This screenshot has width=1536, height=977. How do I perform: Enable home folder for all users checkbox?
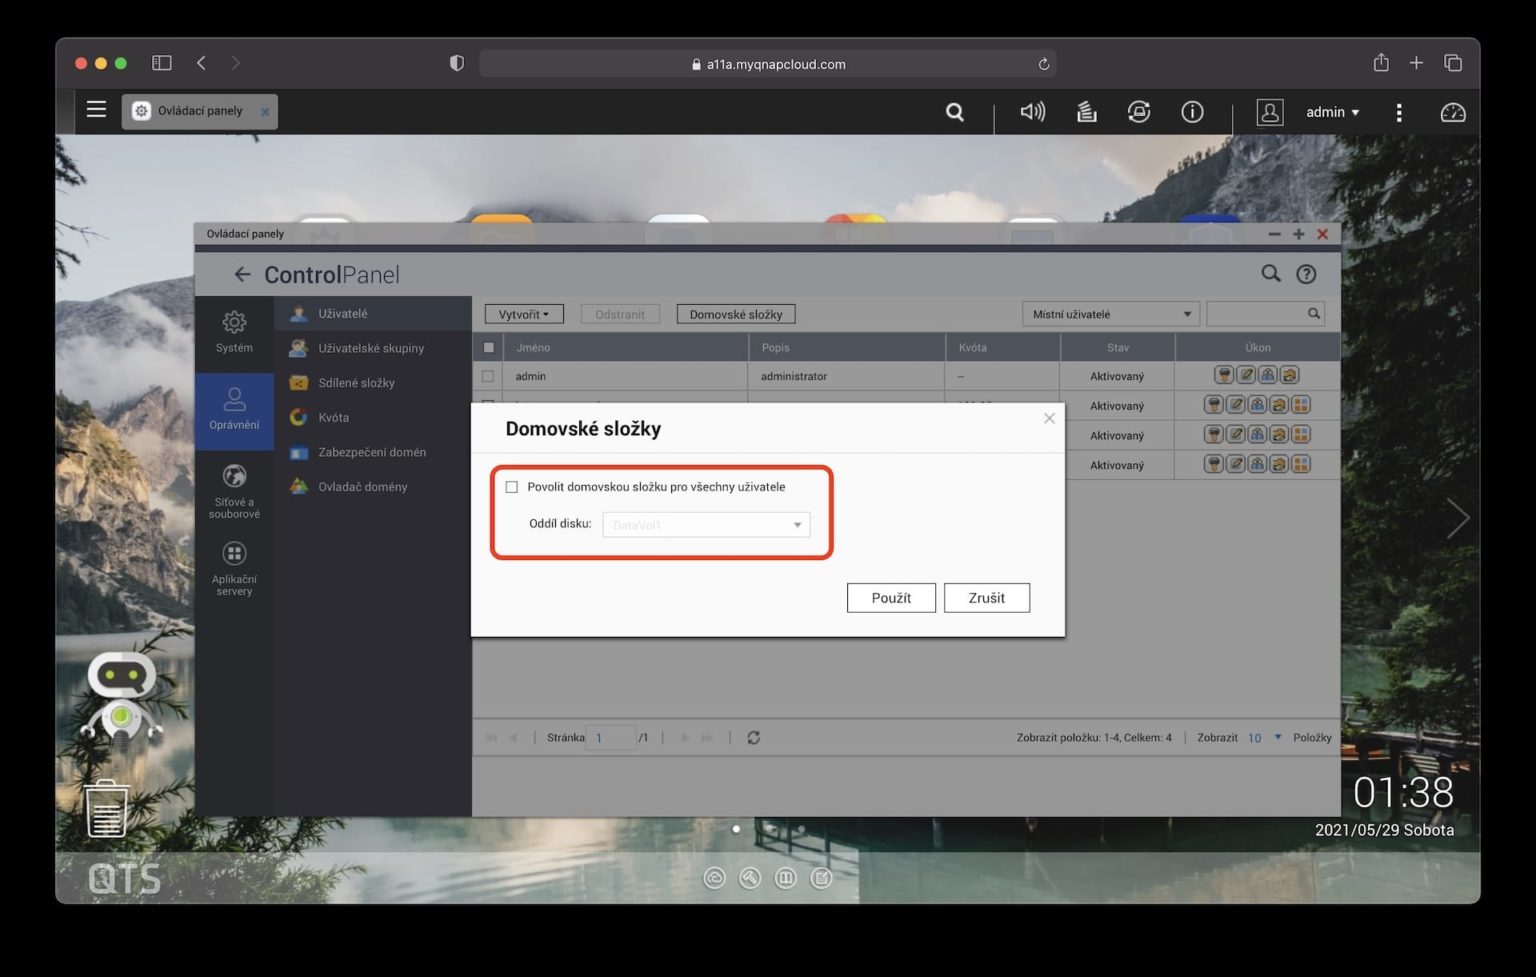coord(512,487)
